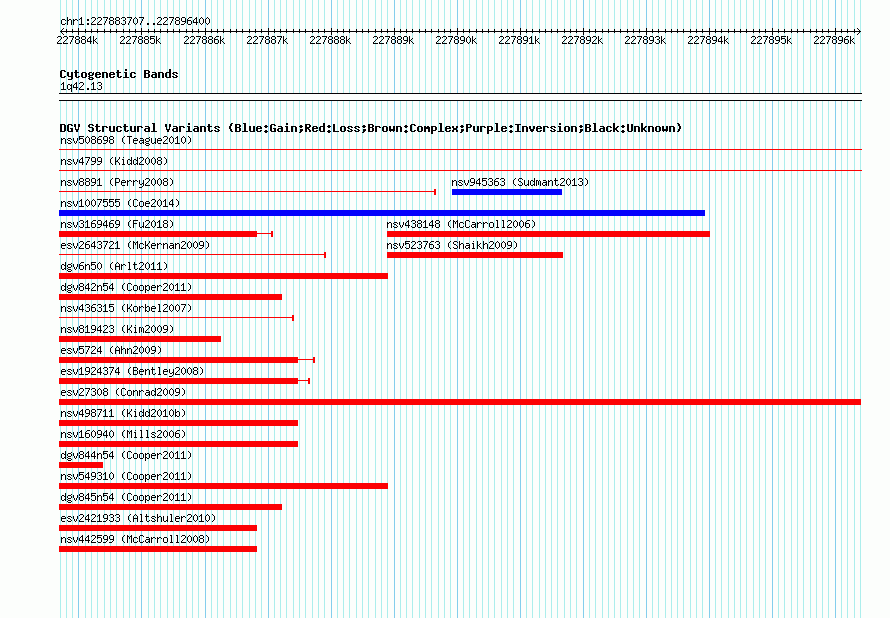Select esv2421933 (Altshuler2010) label
Screen dimensions: 890x618
click(138, 518)
